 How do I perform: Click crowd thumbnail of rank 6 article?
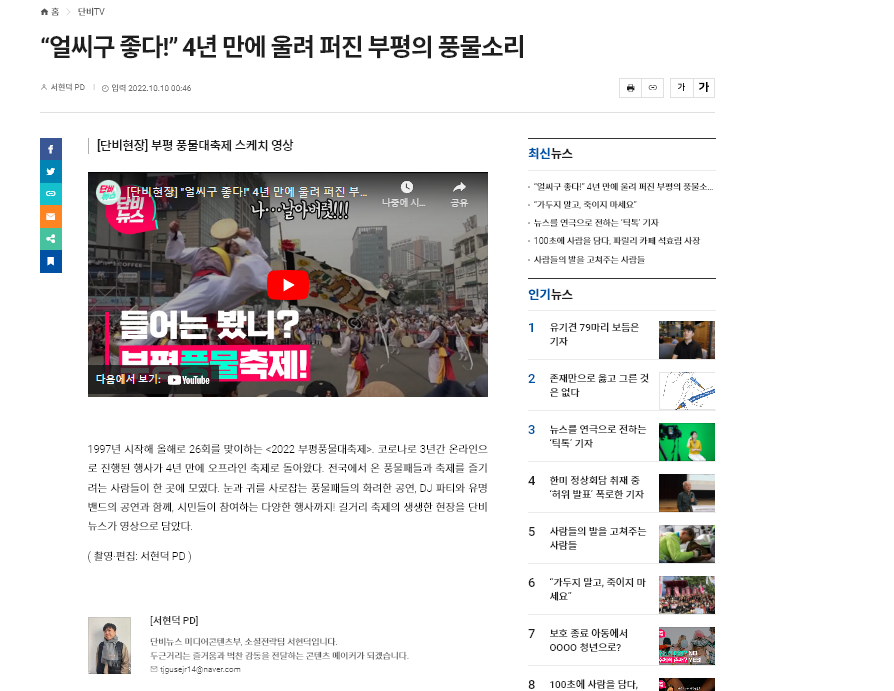tap(686, 595)
